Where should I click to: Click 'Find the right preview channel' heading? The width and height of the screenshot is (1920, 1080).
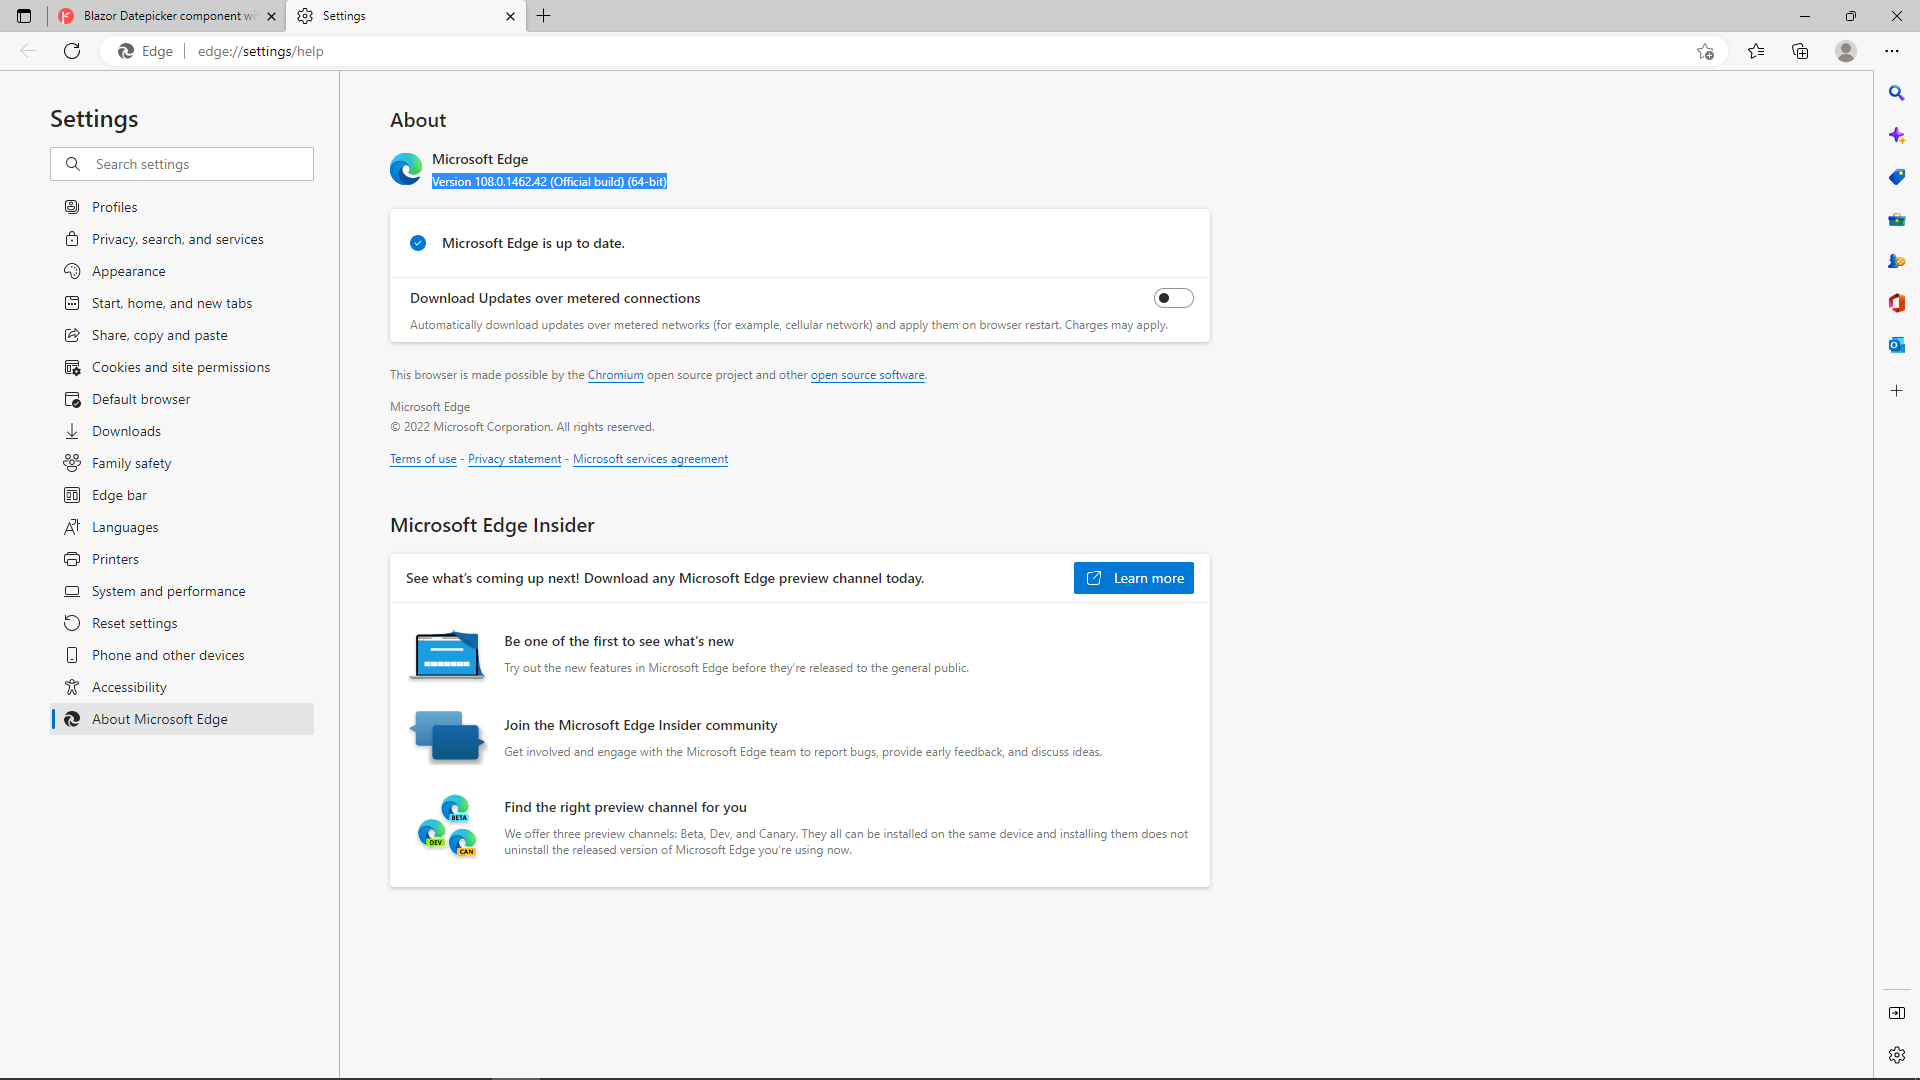coord(625,807)
